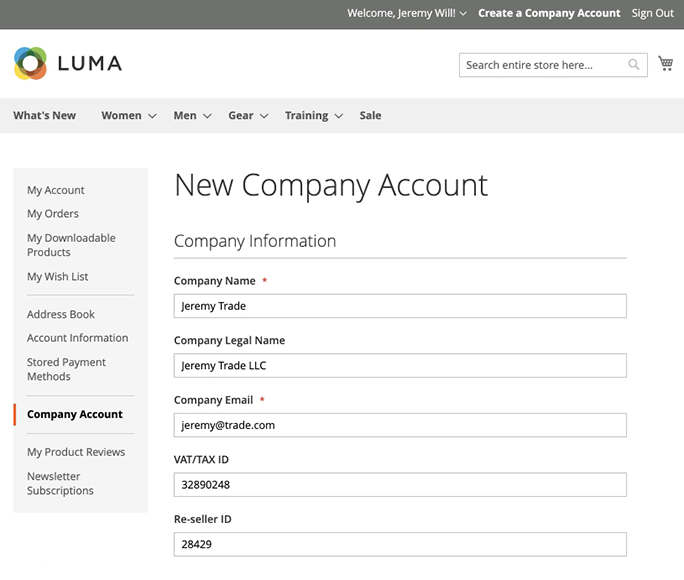Expand the Women menu chevron
This screenshot has width=684, height=580.
(x=152, y=116)
